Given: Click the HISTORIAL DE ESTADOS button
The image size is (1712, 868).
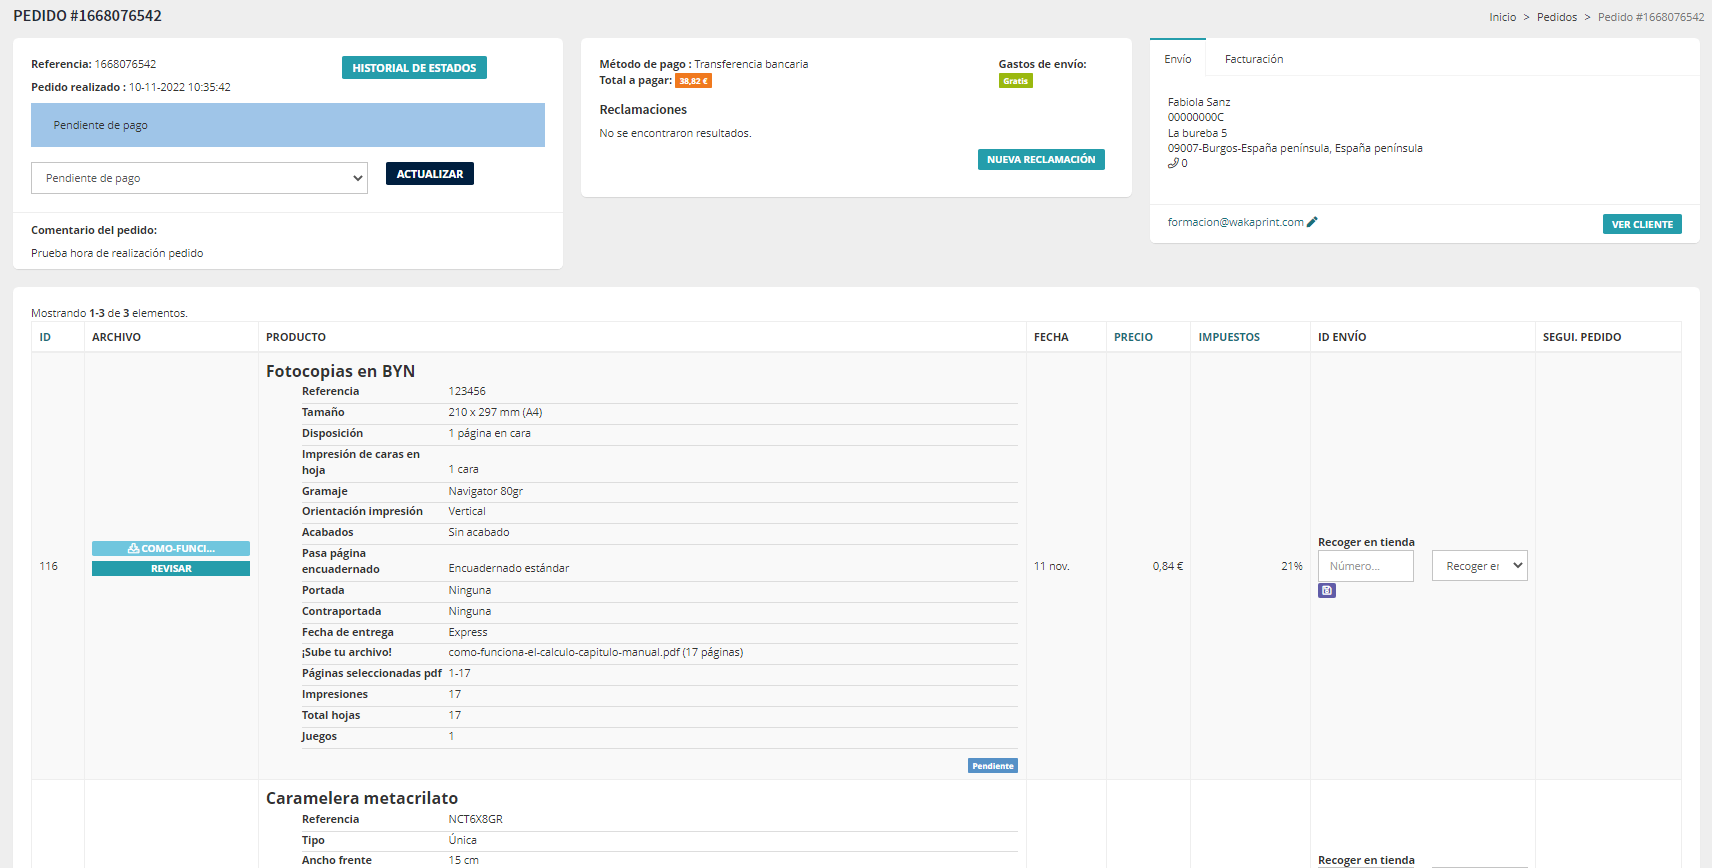Looking at the screenshot, I should [x=414, y=68].
